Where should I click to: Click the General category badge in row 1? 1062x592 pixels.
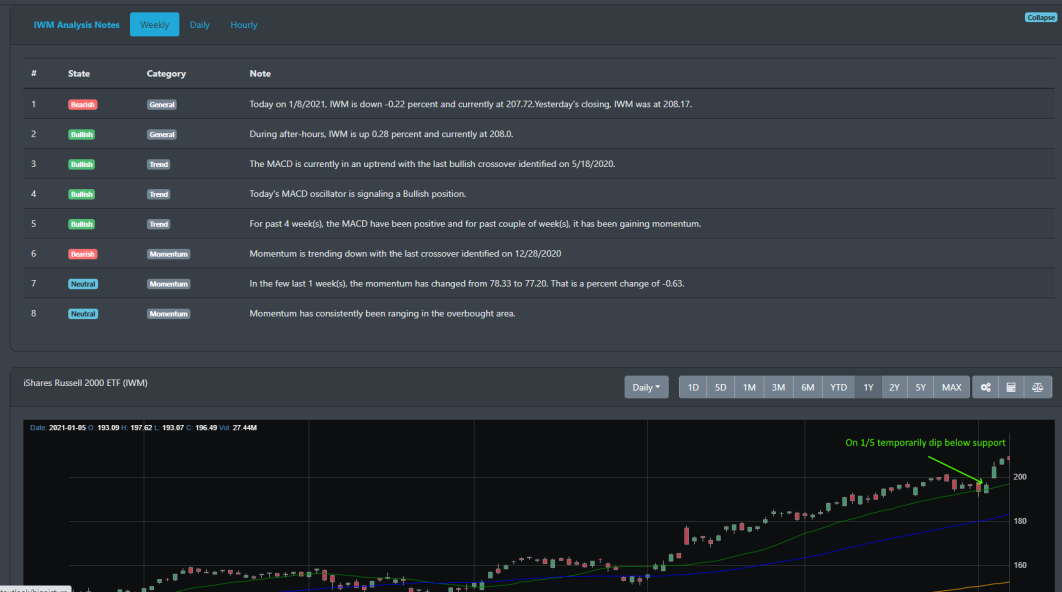pyautogui.click(x=162, y=104)
